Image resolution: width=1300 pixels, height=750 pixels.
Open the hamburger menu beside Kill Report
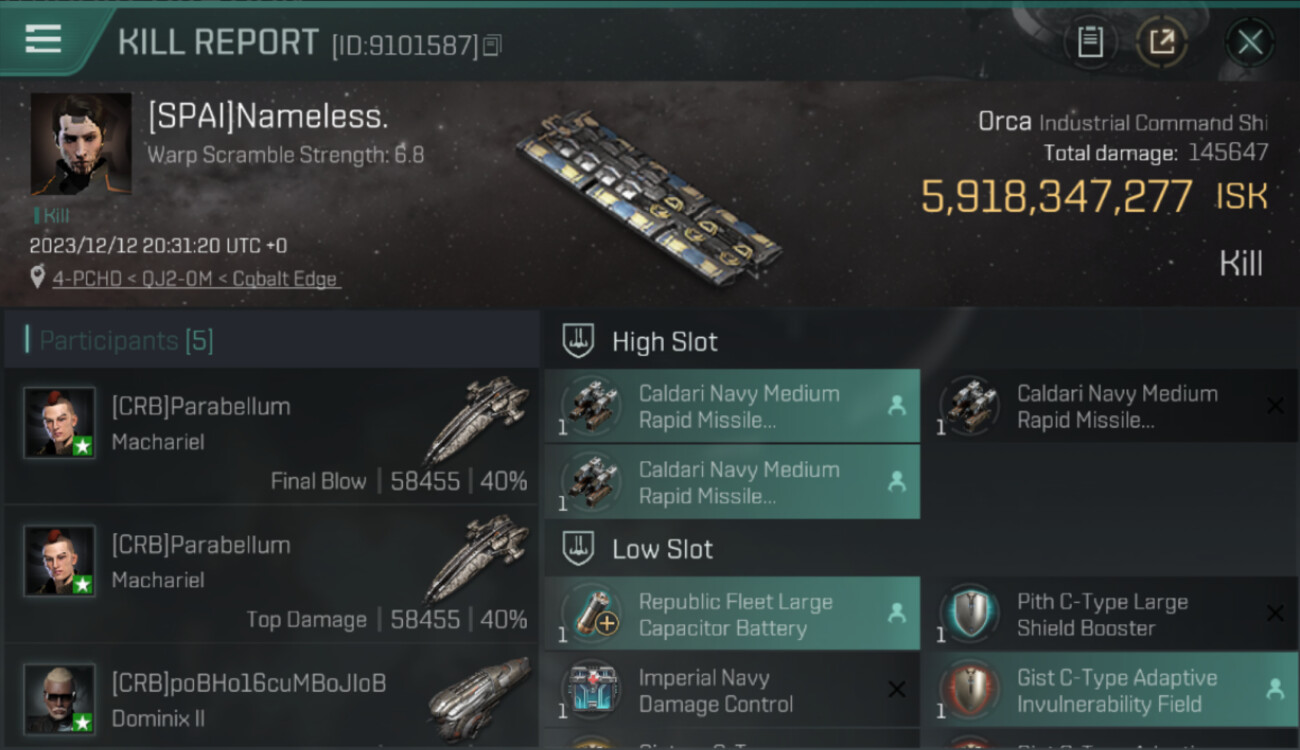(43, 39)
